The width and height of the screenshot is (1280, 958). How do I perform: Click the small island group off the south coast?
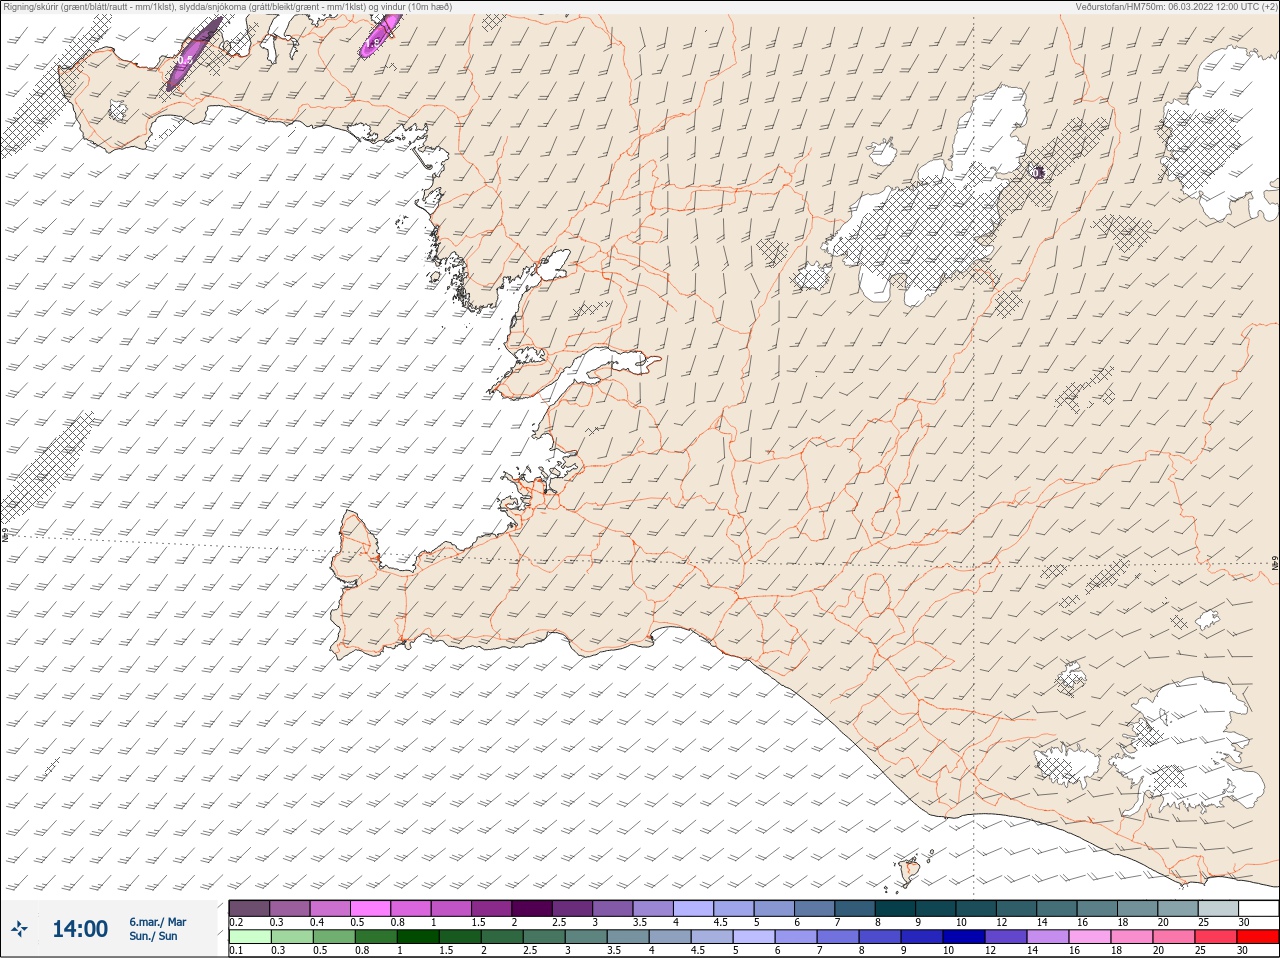(910, 868)
